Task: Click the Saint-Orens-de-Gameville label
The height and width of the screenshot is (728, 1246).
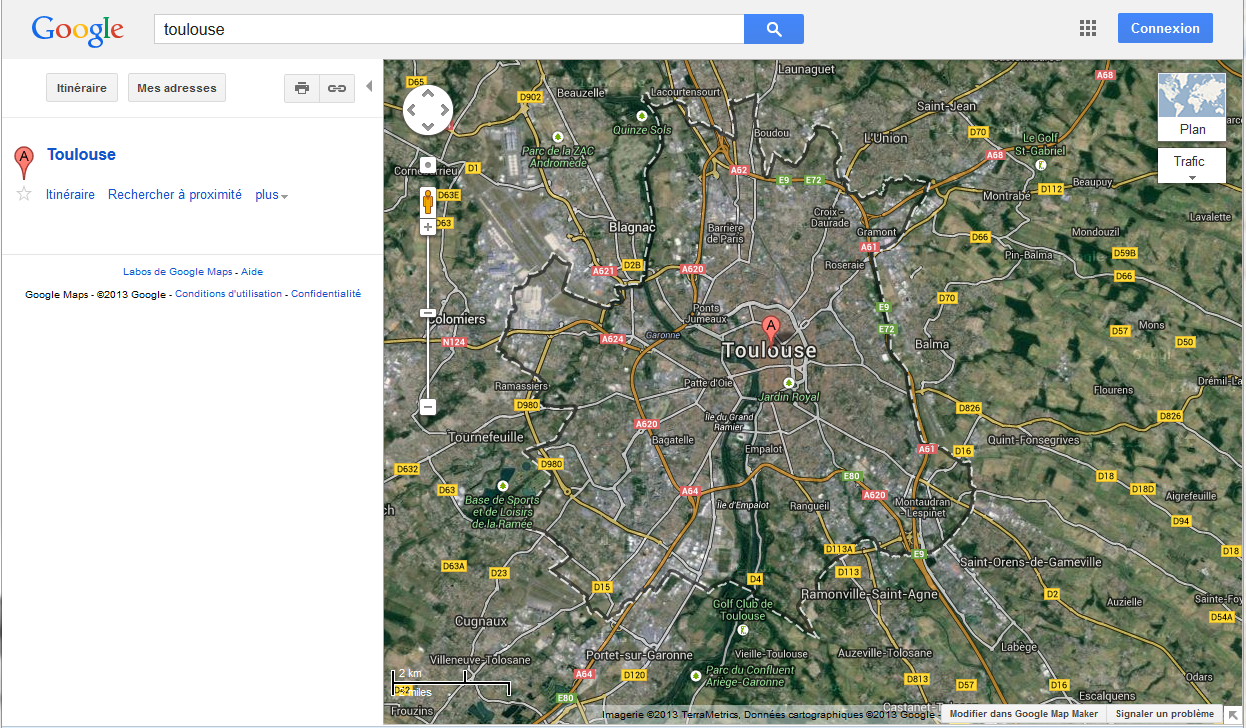Action: tap(1031, 562)
